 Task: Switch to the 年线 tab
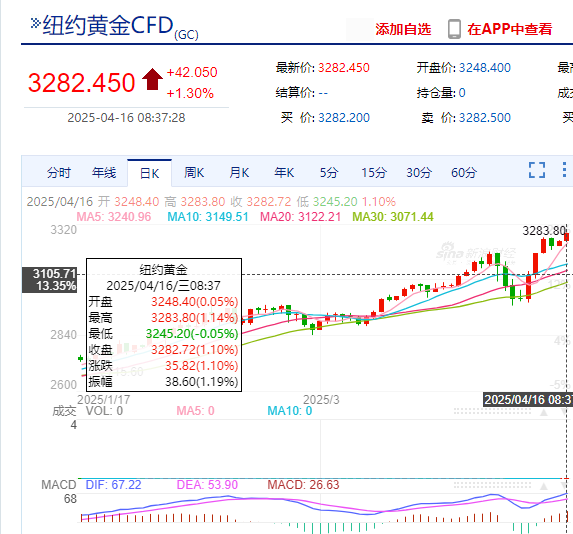click(104, 173)
